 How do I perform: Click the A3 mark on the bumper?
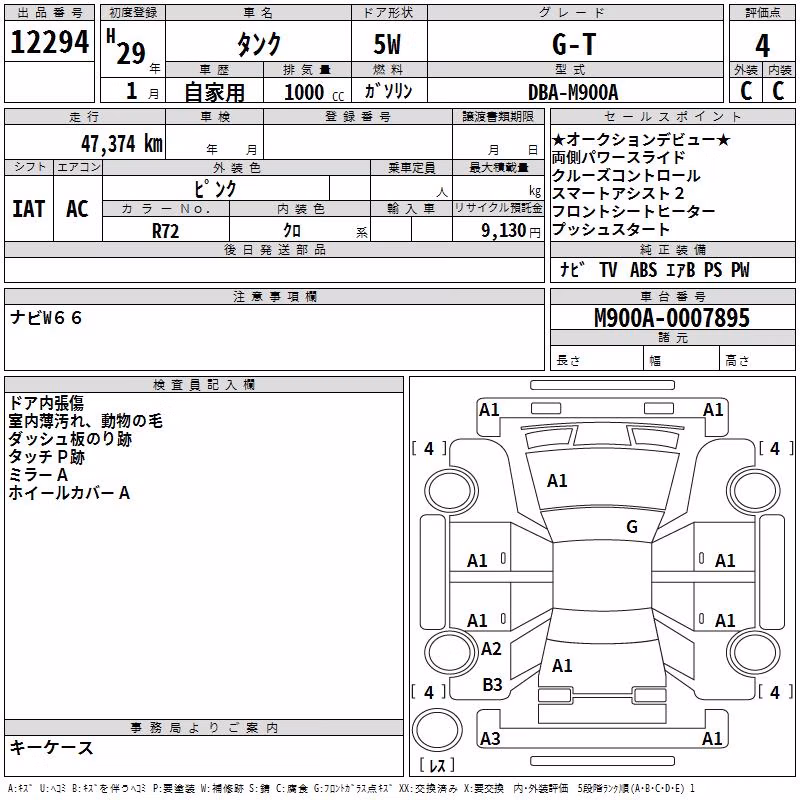pos(490,738)
